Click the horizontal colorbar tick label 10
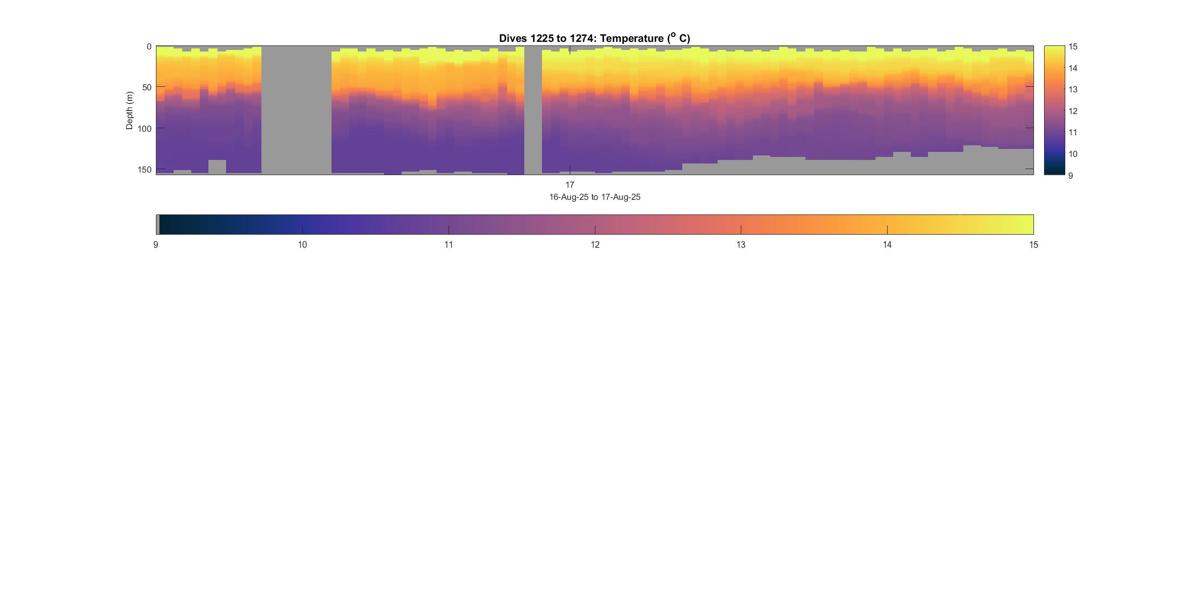This screenshot has width=1200, height=611. [x=302, y=244]
